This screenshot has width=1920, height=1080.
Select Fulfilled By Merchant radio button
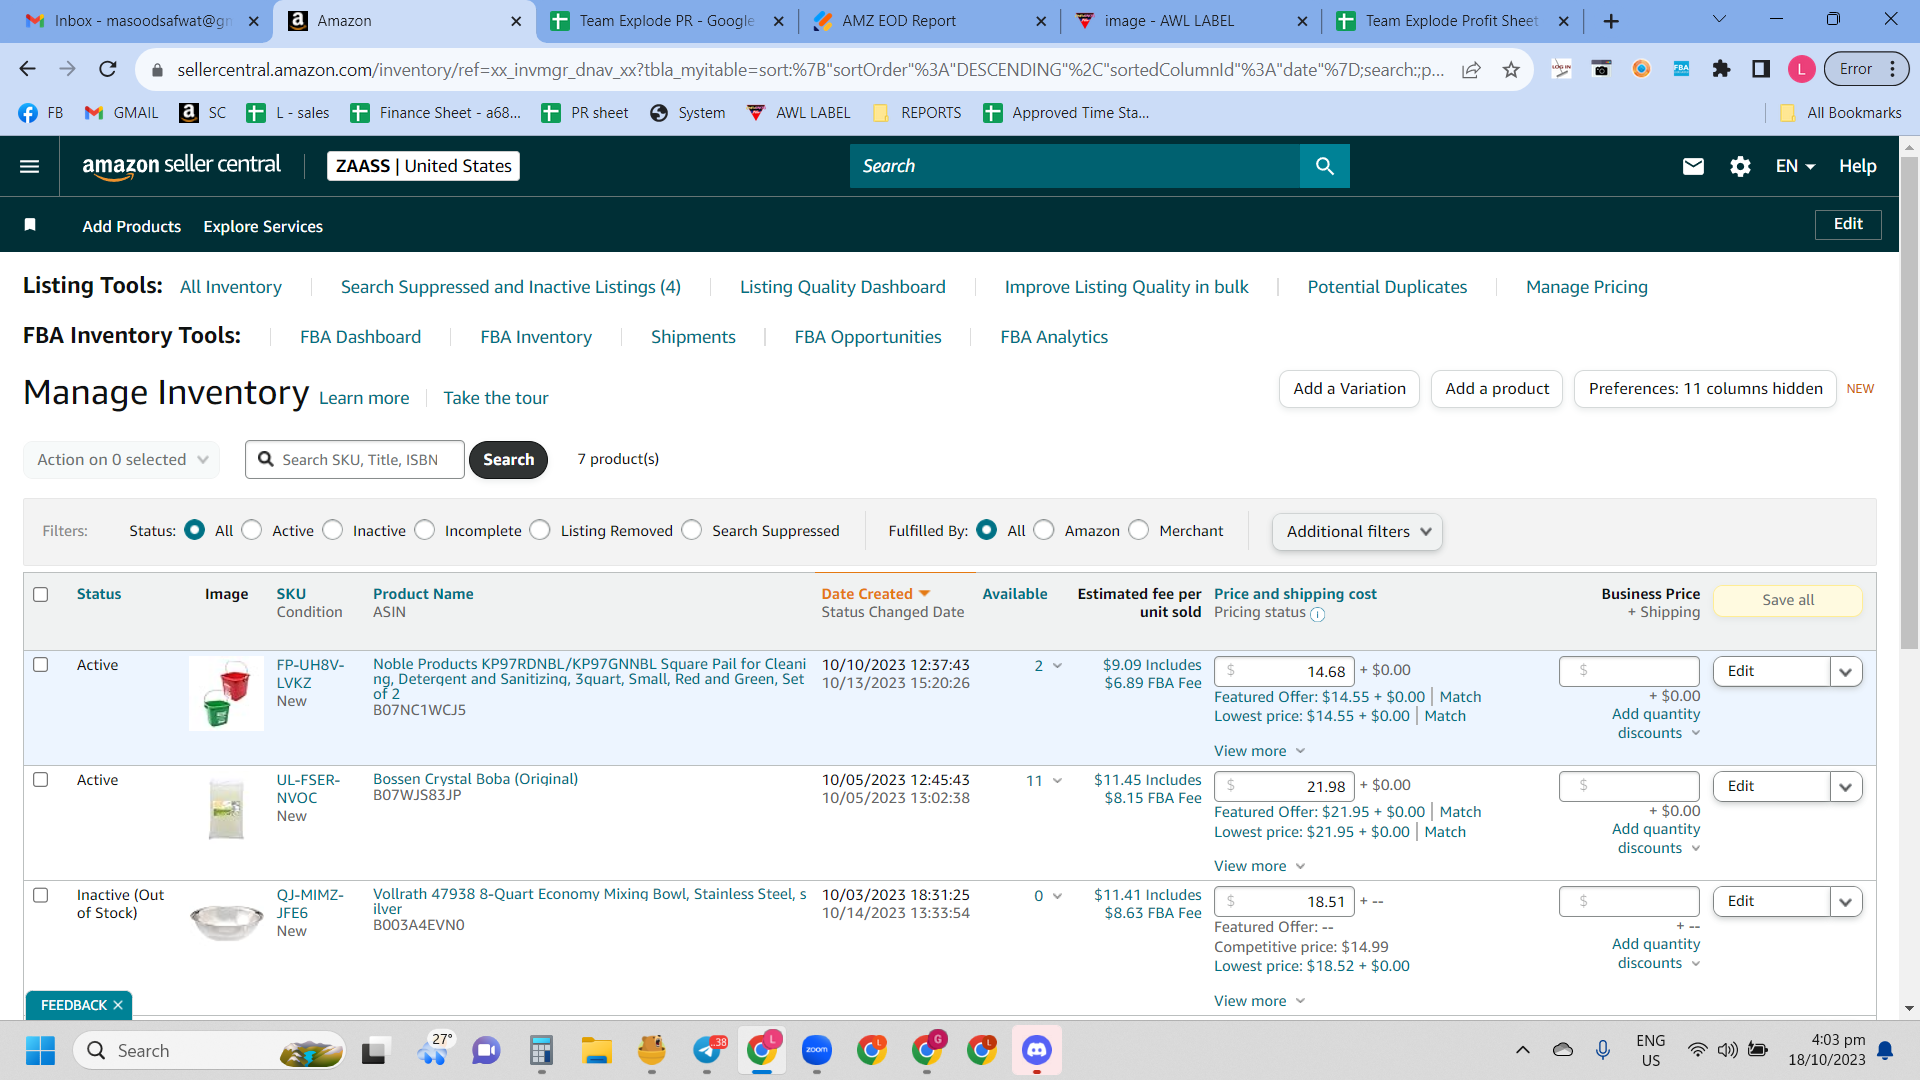point(1139,530)
